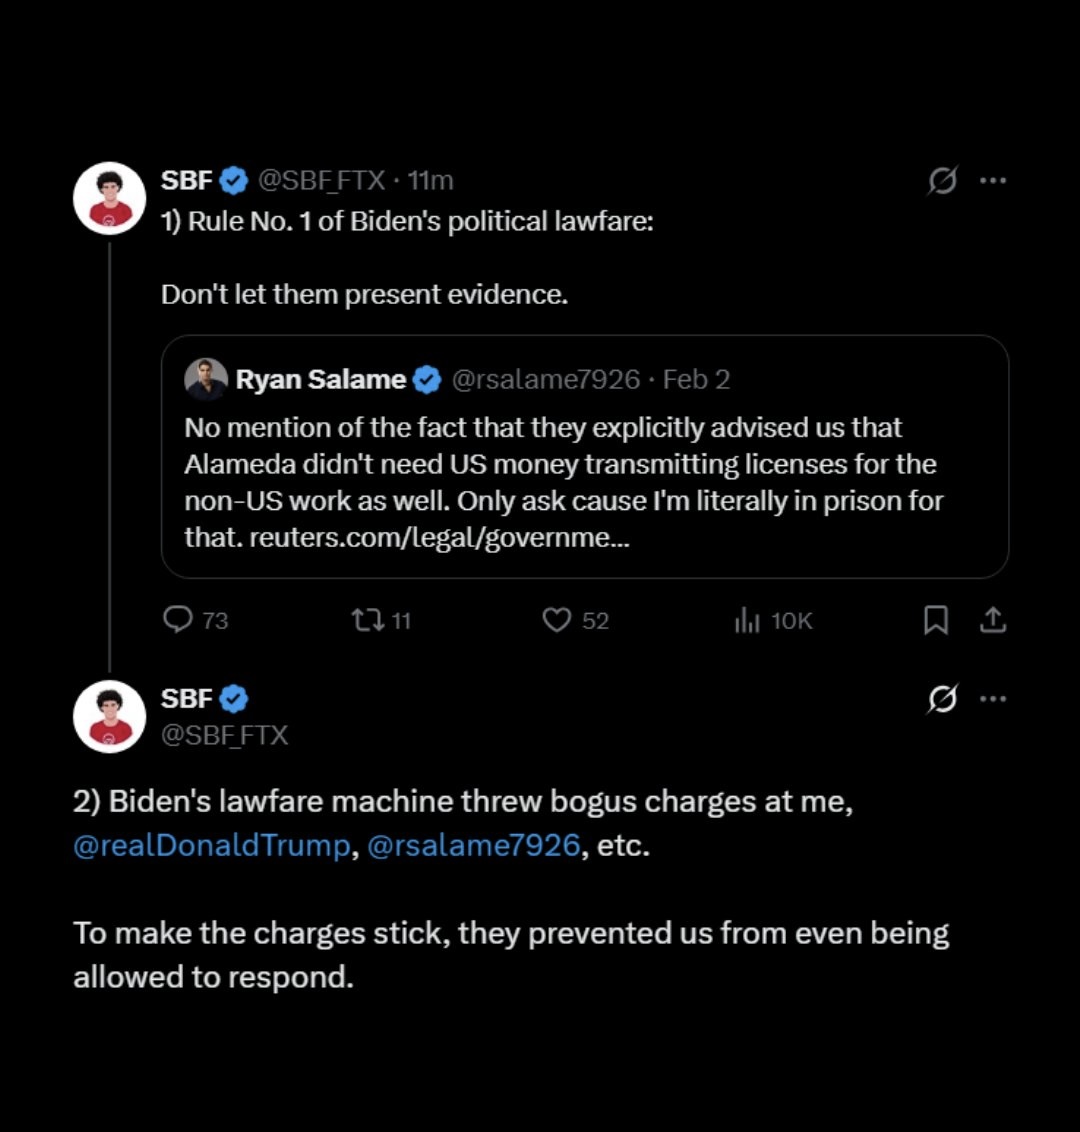Viewport: 1080px width, 1132px height.
Task: Like the first SBF post
Action: [x=556, y=621]
